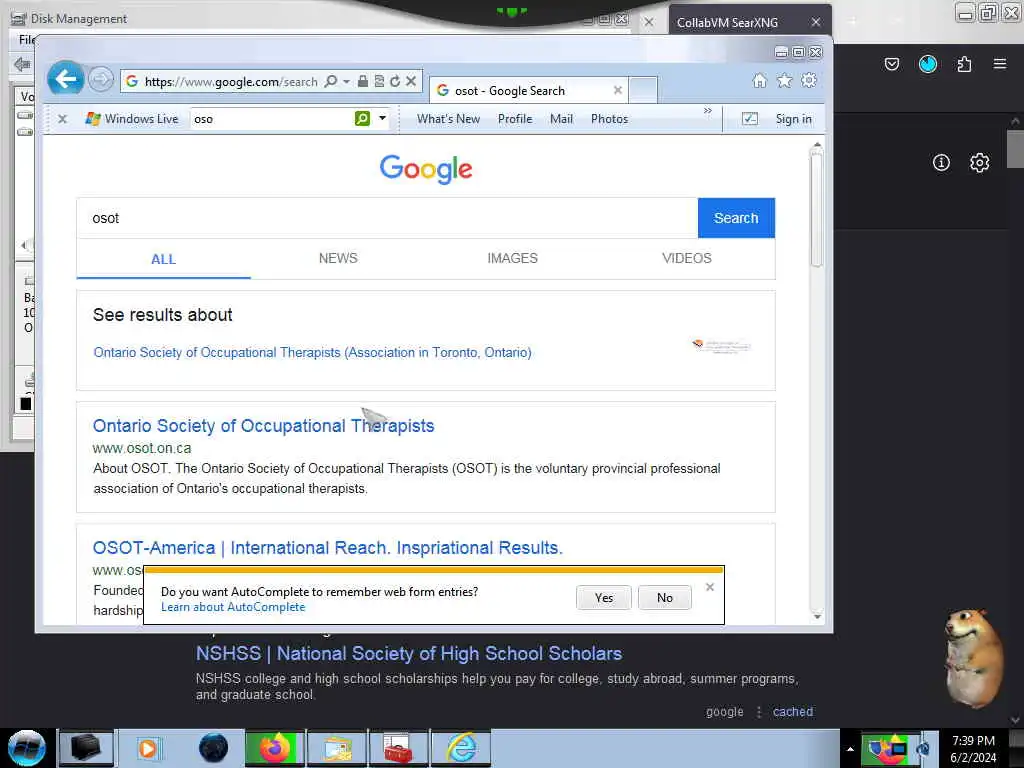This screenshot has height=768, width=1024.
Task: Click the green Windows Live search button
Action: 362,118
